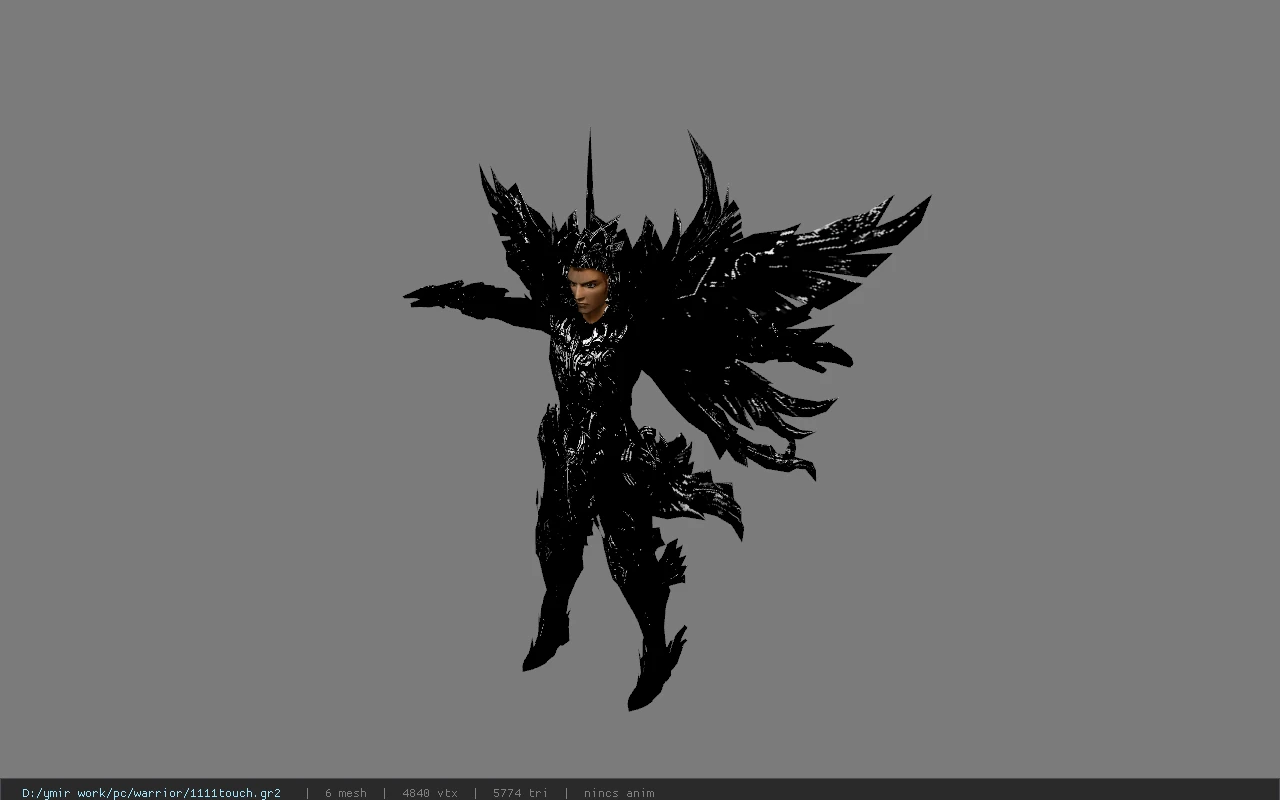Click the warrior model's face
This screenshot has width=1280, height=800.
point(587,290)
